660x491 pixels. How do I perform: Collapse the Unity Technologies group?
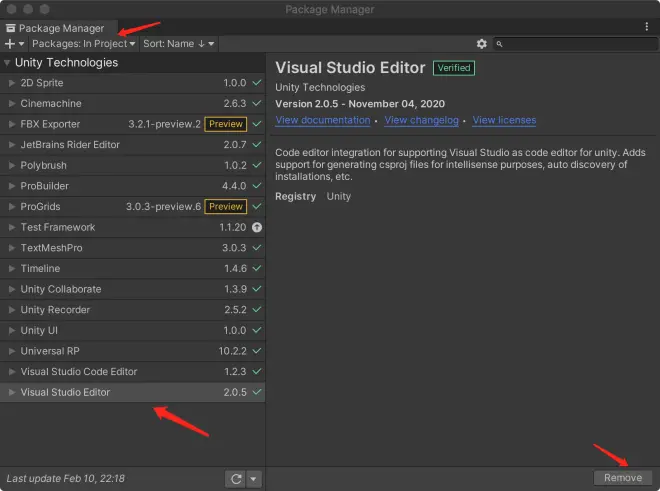[7, 63]
